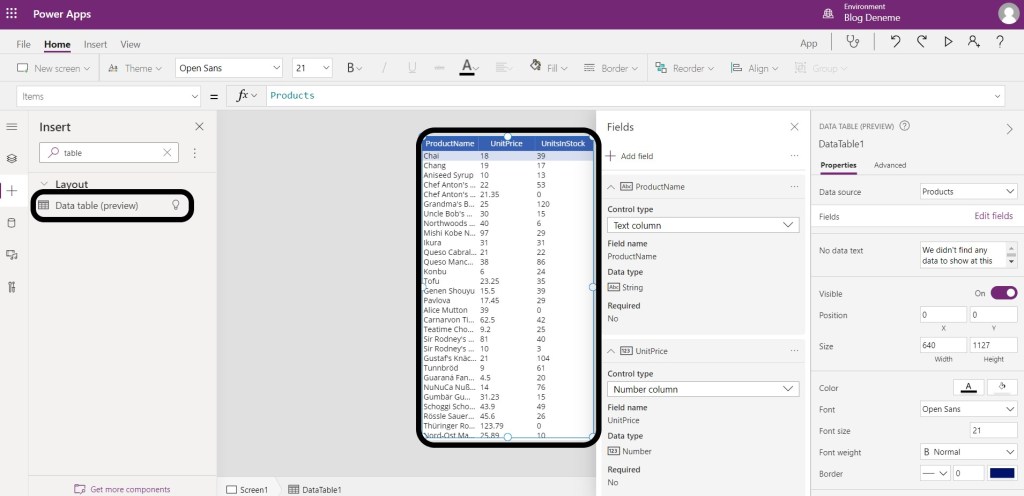Image resolution: width=1024 pixels, height=496 pixels.
Task: Click the Bold formatting button
Action: 351,68
